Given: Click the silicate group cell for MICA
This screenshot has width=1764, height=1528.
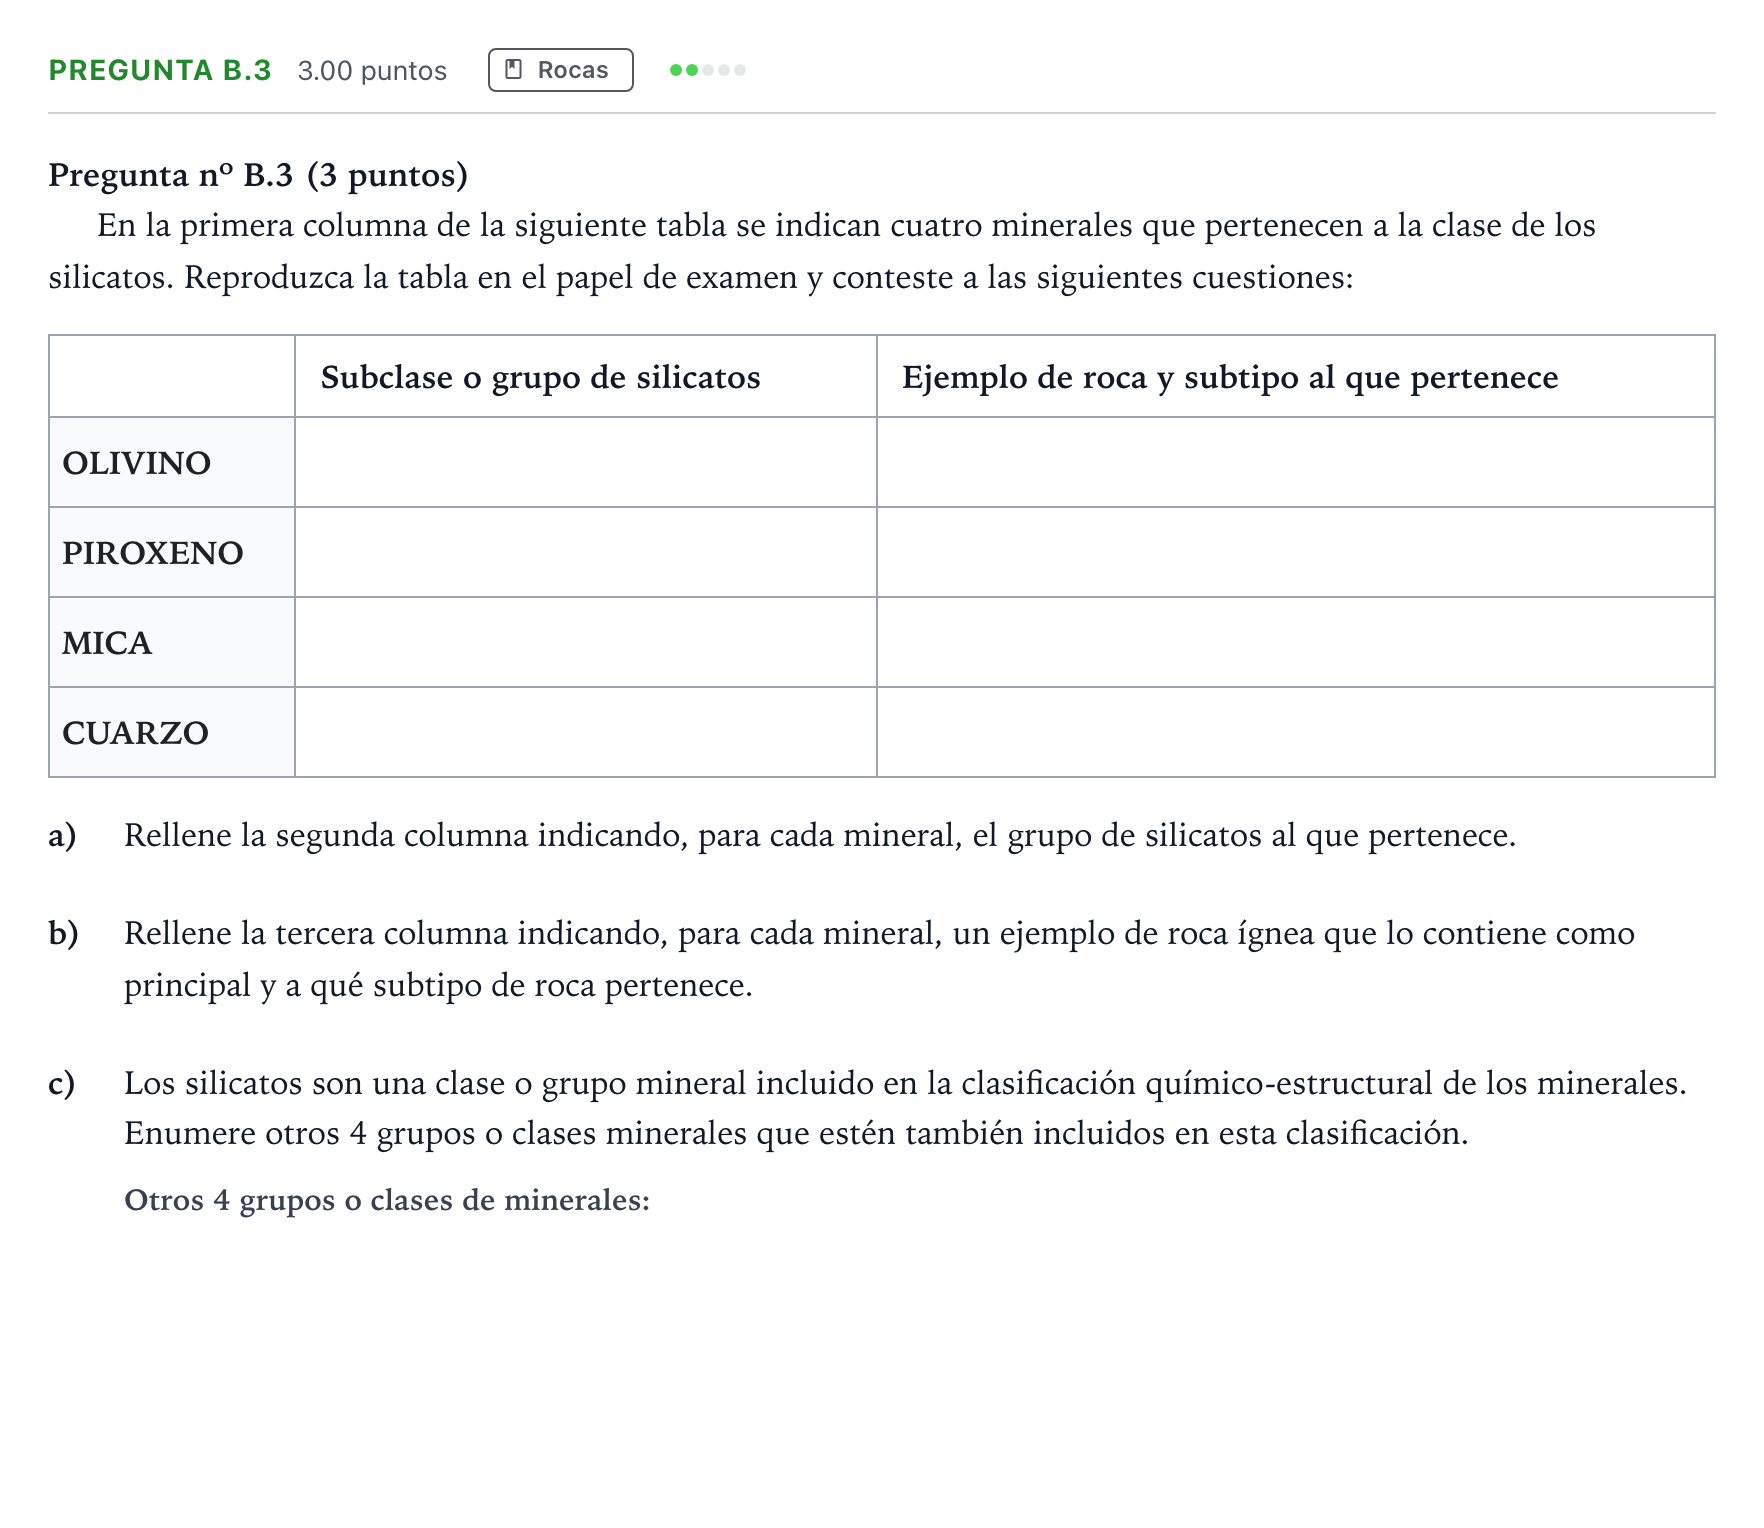Looking at the screenshot, I should tap(586, 642).
